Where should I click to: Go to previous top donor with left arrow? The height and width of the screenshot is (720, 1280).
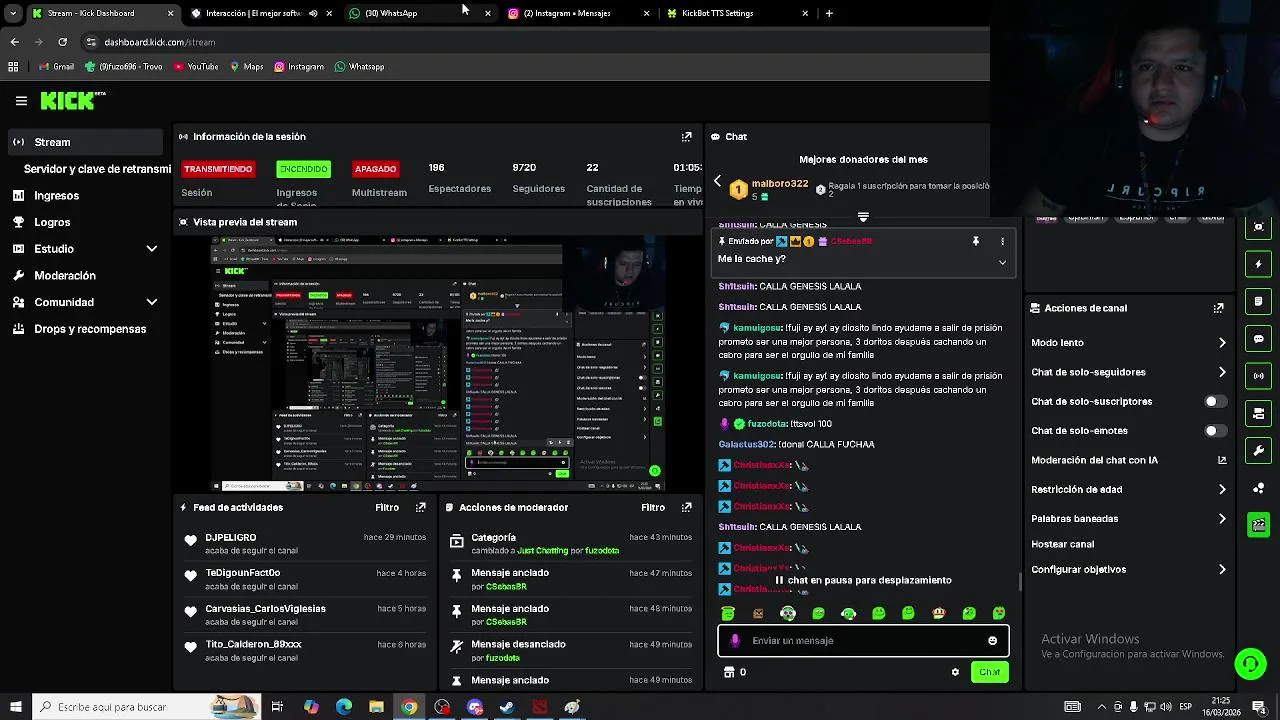717,181
